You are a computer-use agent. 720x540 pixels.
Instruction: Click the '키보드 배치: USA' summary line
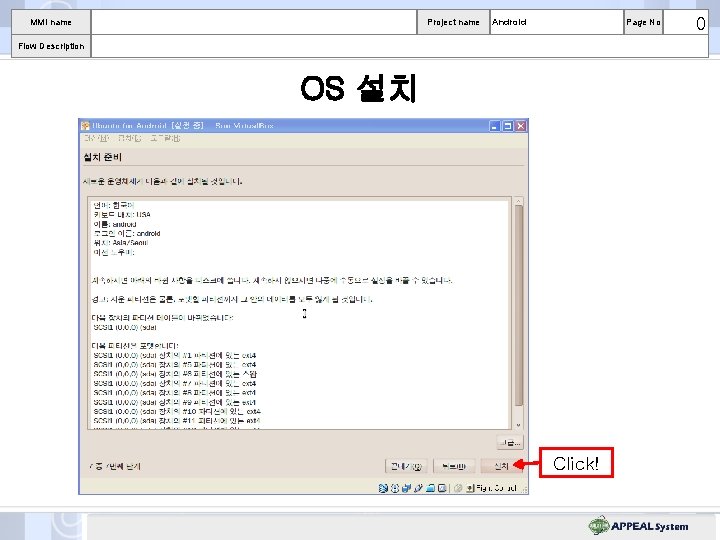[x=122, y=214]
